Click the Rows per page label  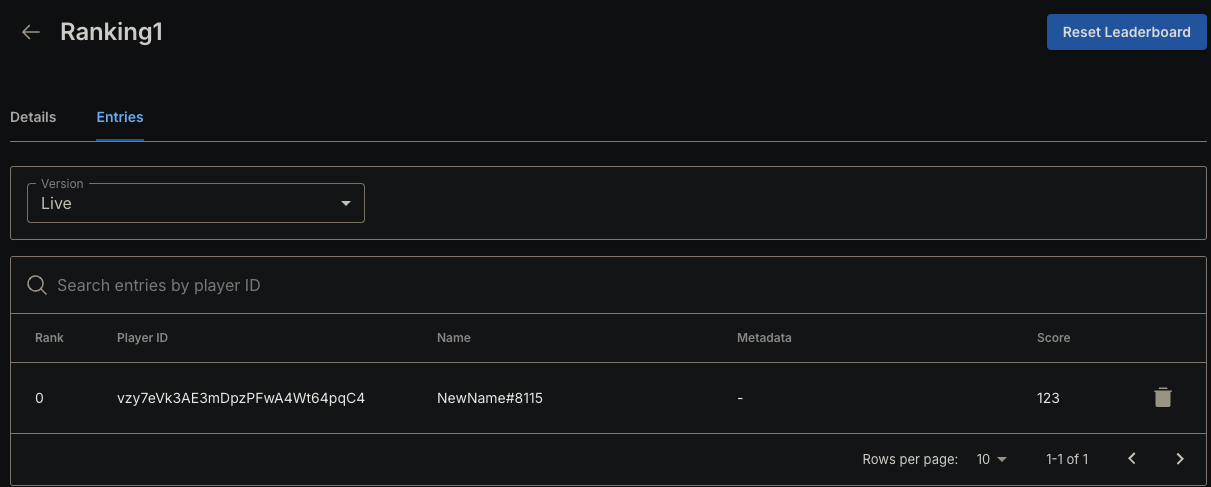click(910, 459)
